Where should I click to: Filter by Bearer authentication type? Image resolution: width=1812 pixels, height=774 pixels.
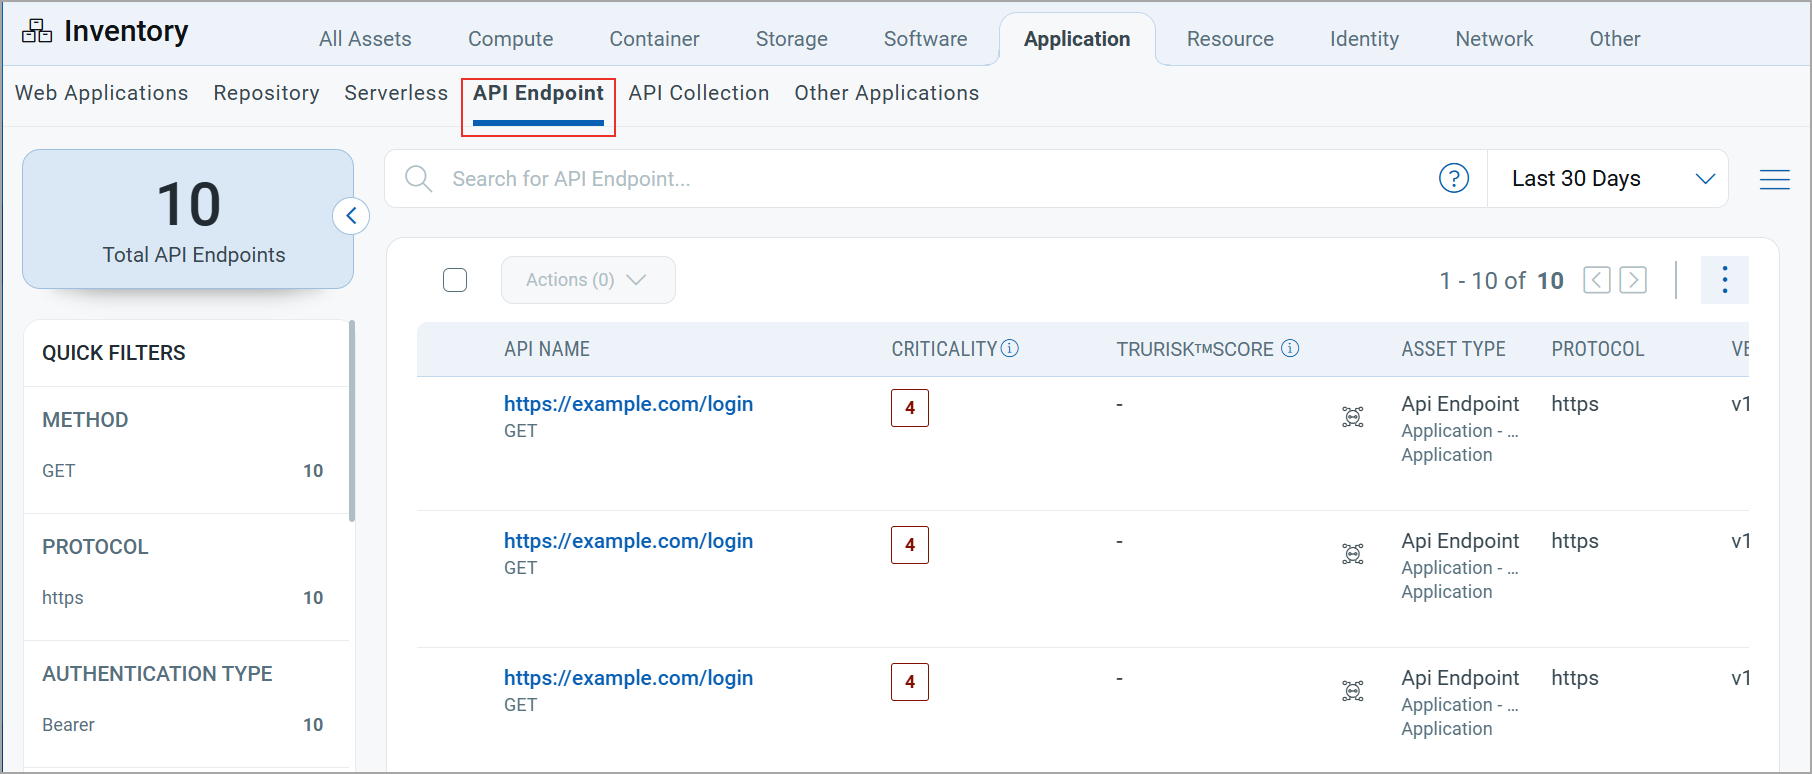tap(183, 725)
